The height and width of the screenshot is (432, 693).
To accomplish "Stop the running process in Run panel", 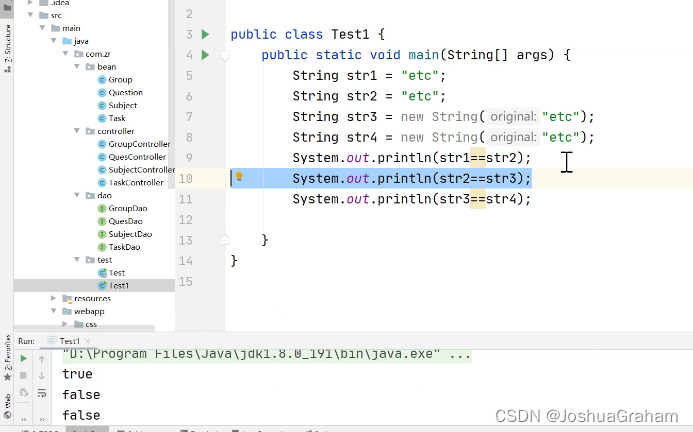I will click(23, 375).
